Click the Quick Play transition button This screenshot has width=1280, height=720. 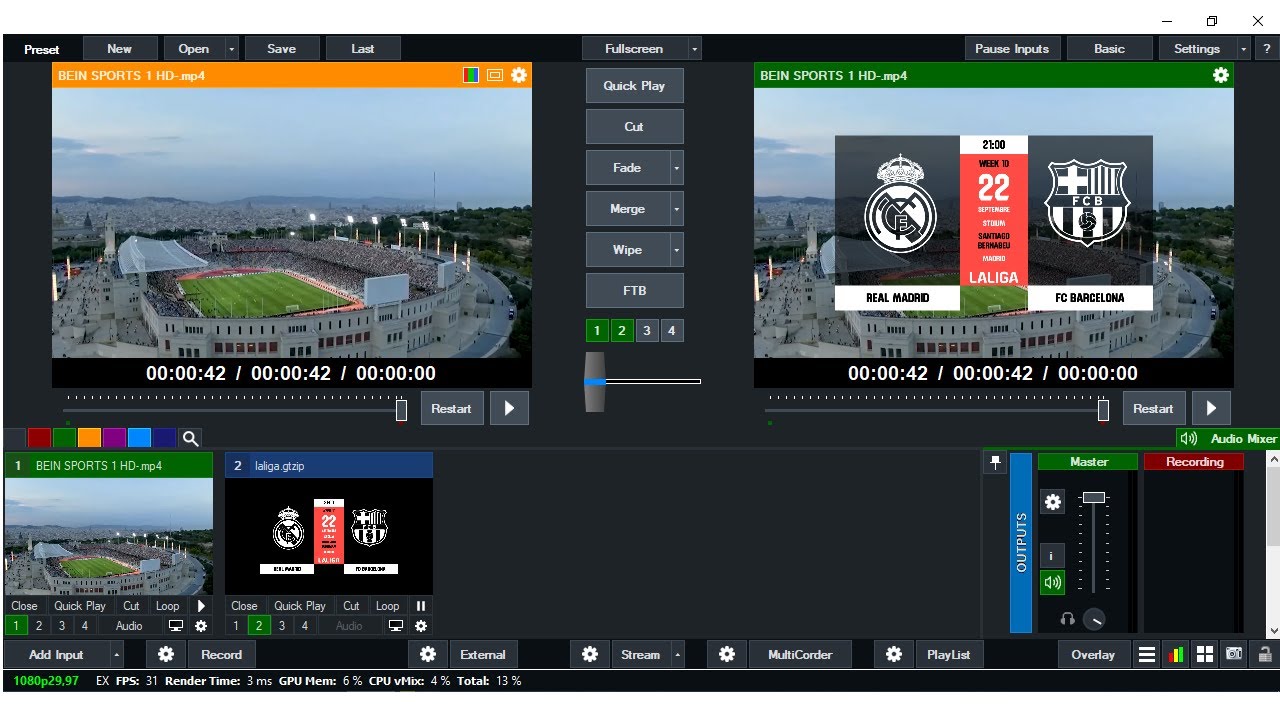pos(634,86)
